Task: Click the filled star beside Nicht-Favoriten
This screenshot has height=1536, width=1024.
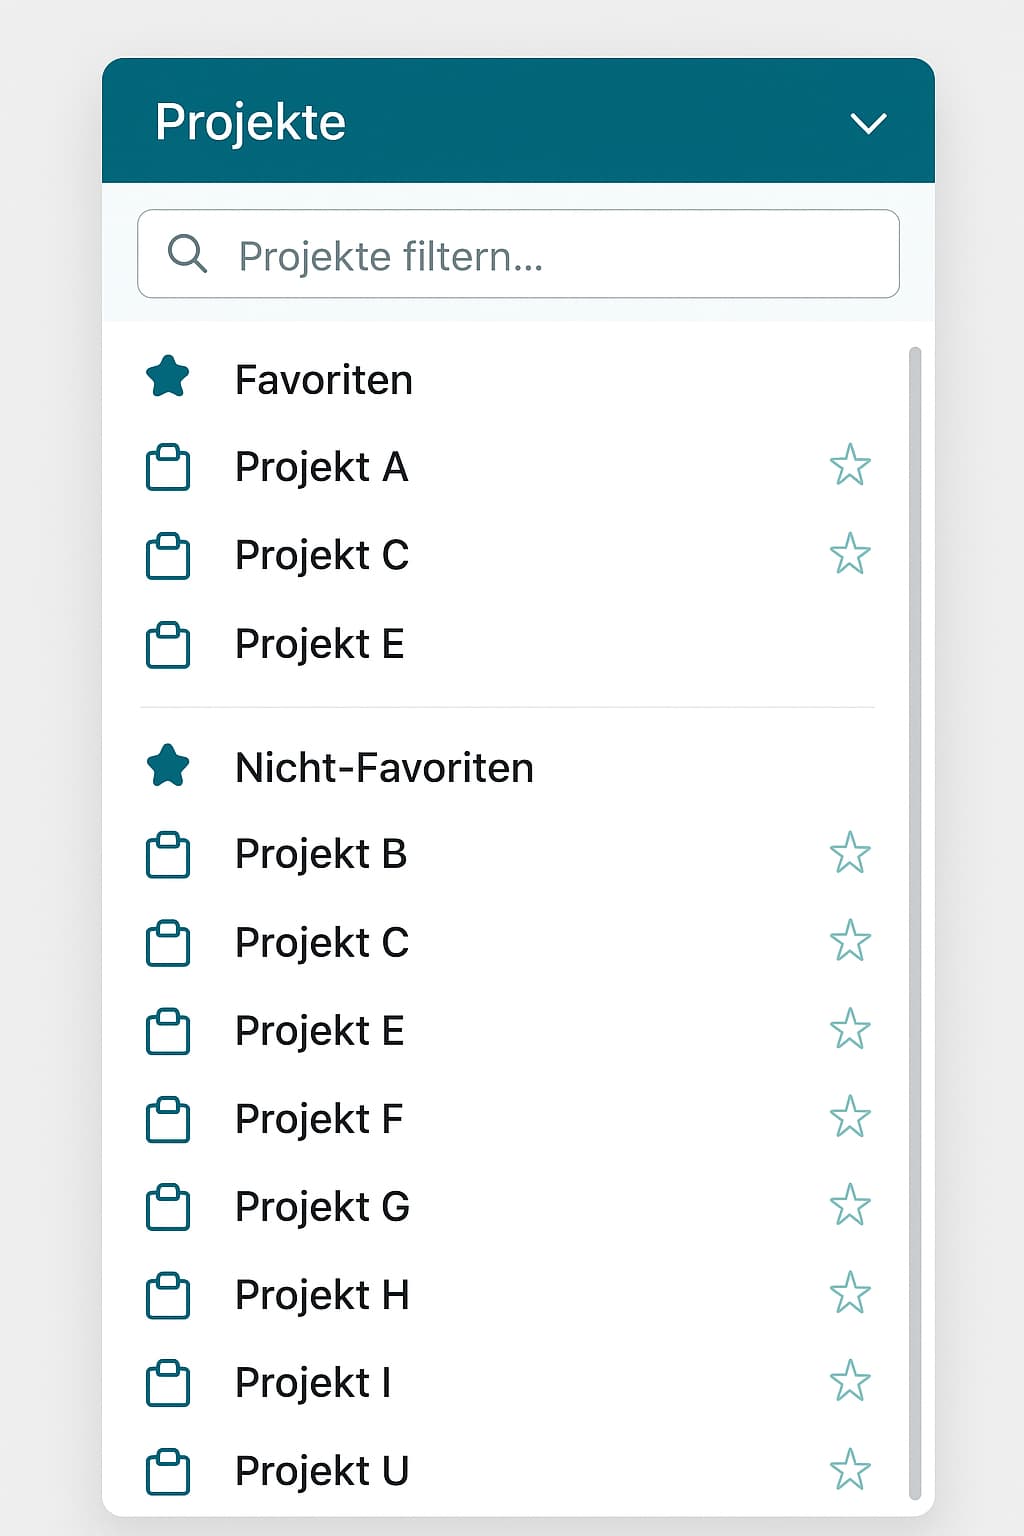Action: tap(168, 766)
